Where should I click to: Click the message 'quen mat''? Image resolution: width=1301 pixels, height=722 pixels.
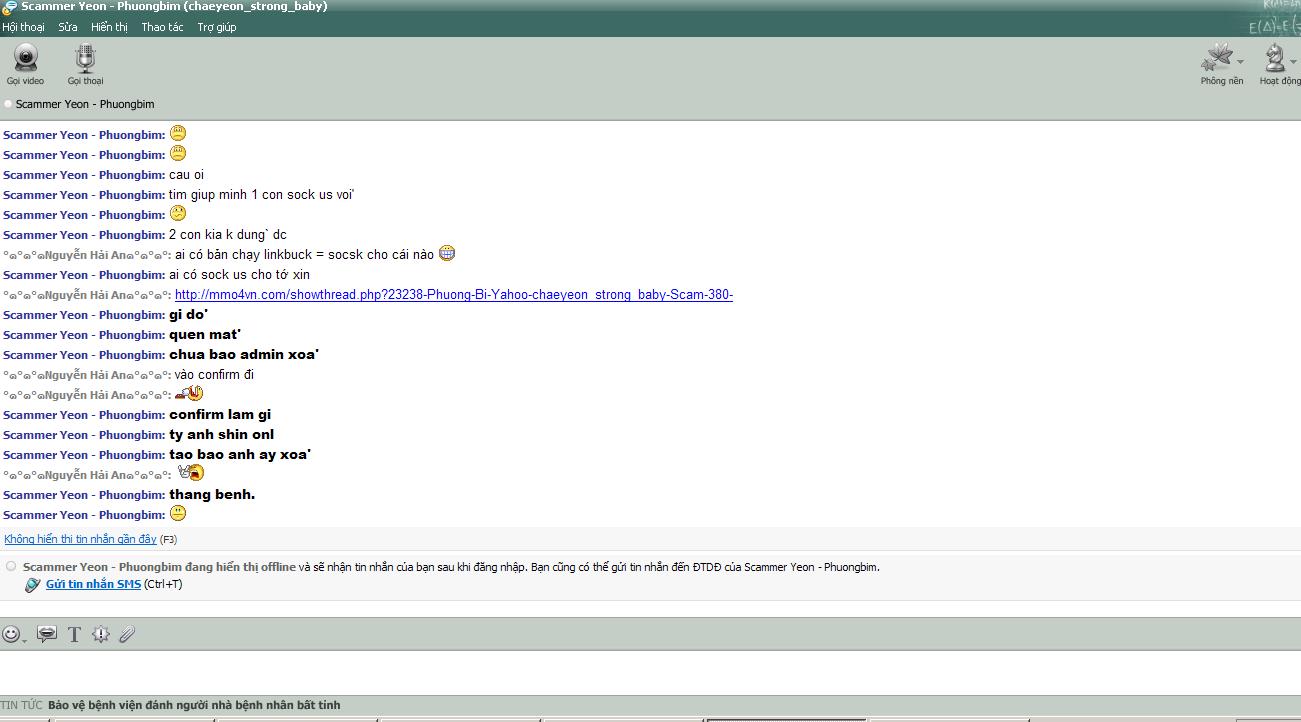205,335
